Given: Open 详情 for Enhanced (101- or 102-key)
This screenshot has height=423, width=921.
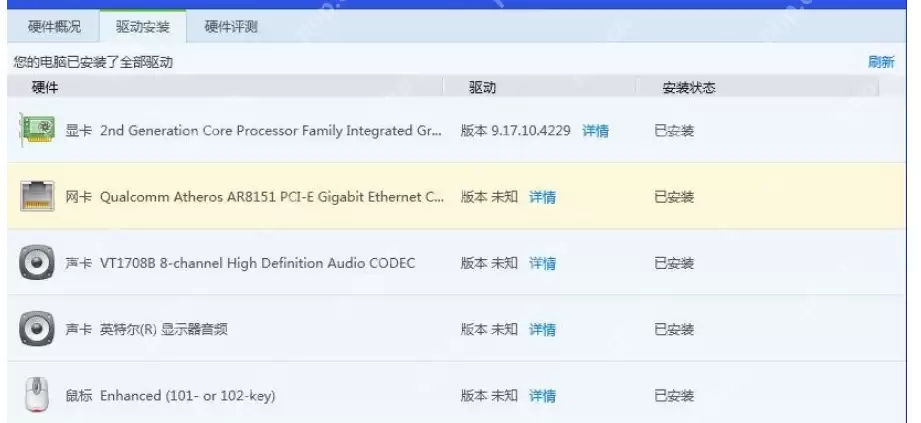Looking at the screenshot, I should click(x=542, y=396).
